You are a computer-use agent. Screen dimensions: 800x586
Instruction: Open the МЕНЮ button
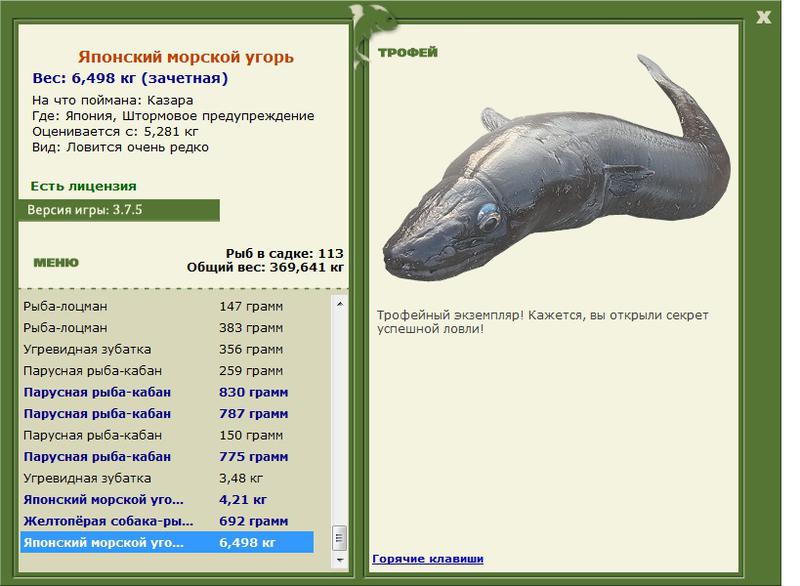click(56, 263)
